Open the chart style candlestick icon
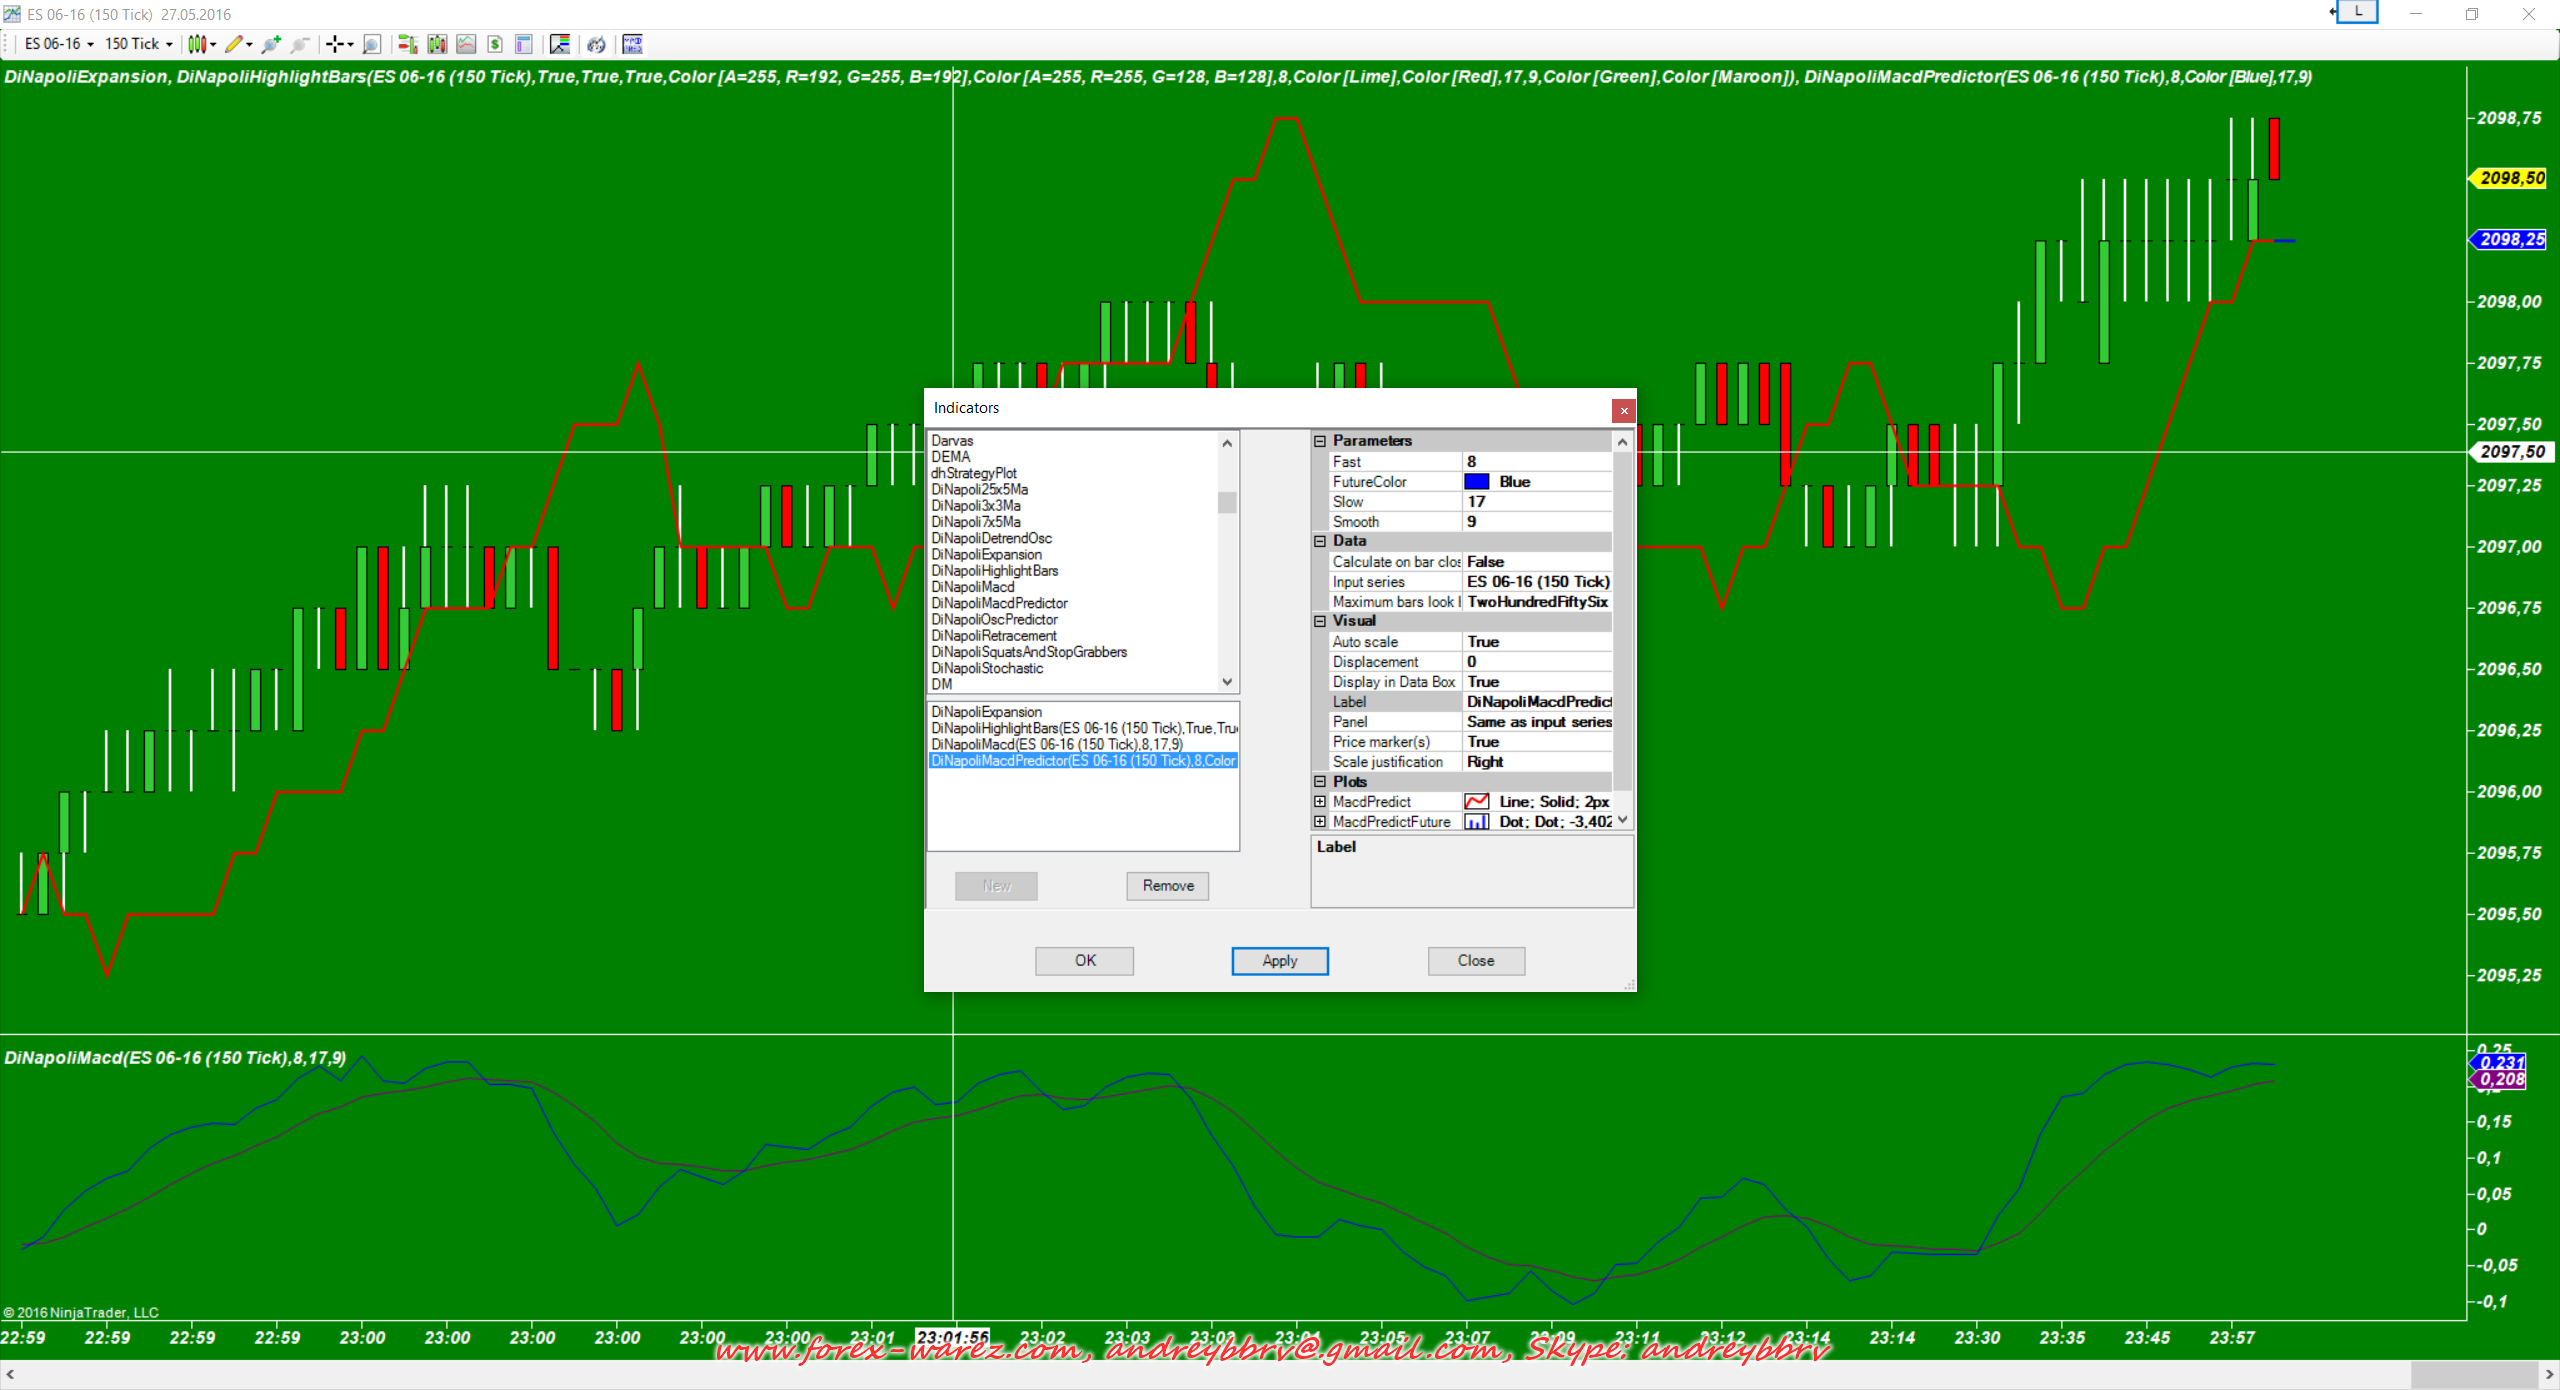Screen dimensions: 2560x1390 coord(197,44)
